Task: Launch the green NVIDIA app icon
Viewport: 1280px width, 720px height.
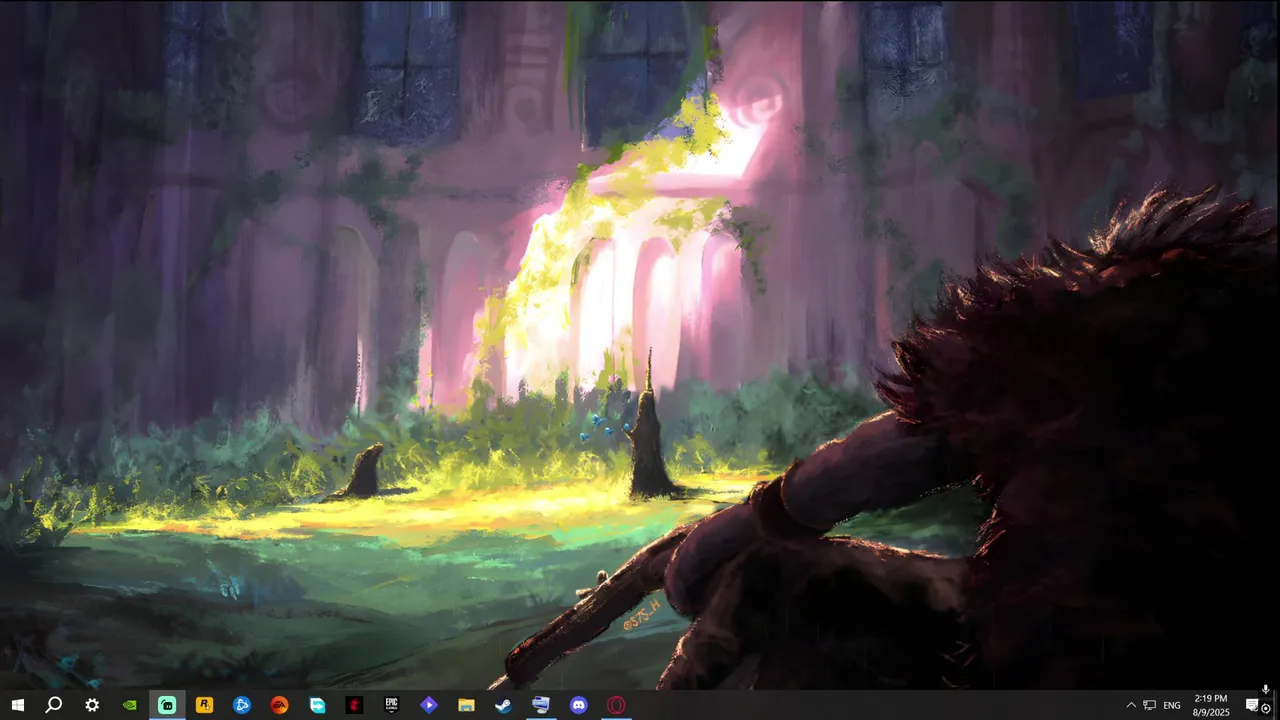Action: coord(129,705)
